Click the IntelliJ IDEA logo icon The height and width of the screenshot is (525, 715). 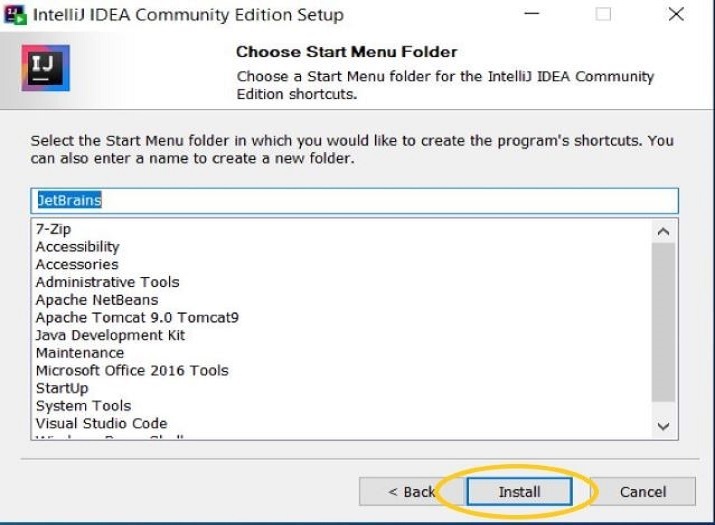coord(45,68)
